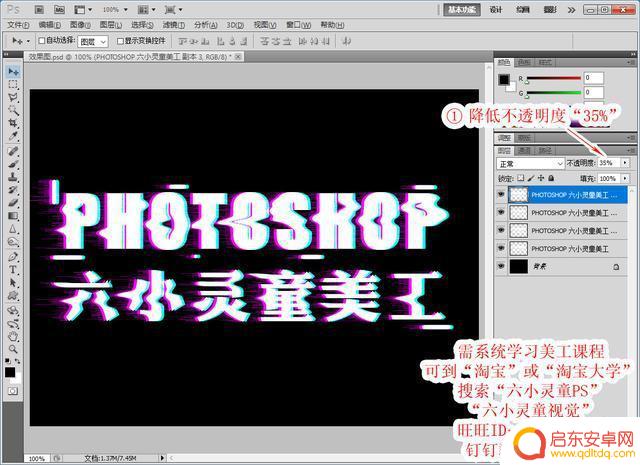Switch to the 摄影 workspace
This screenshot has height=465, width=640.
click(x=550, y=9)
